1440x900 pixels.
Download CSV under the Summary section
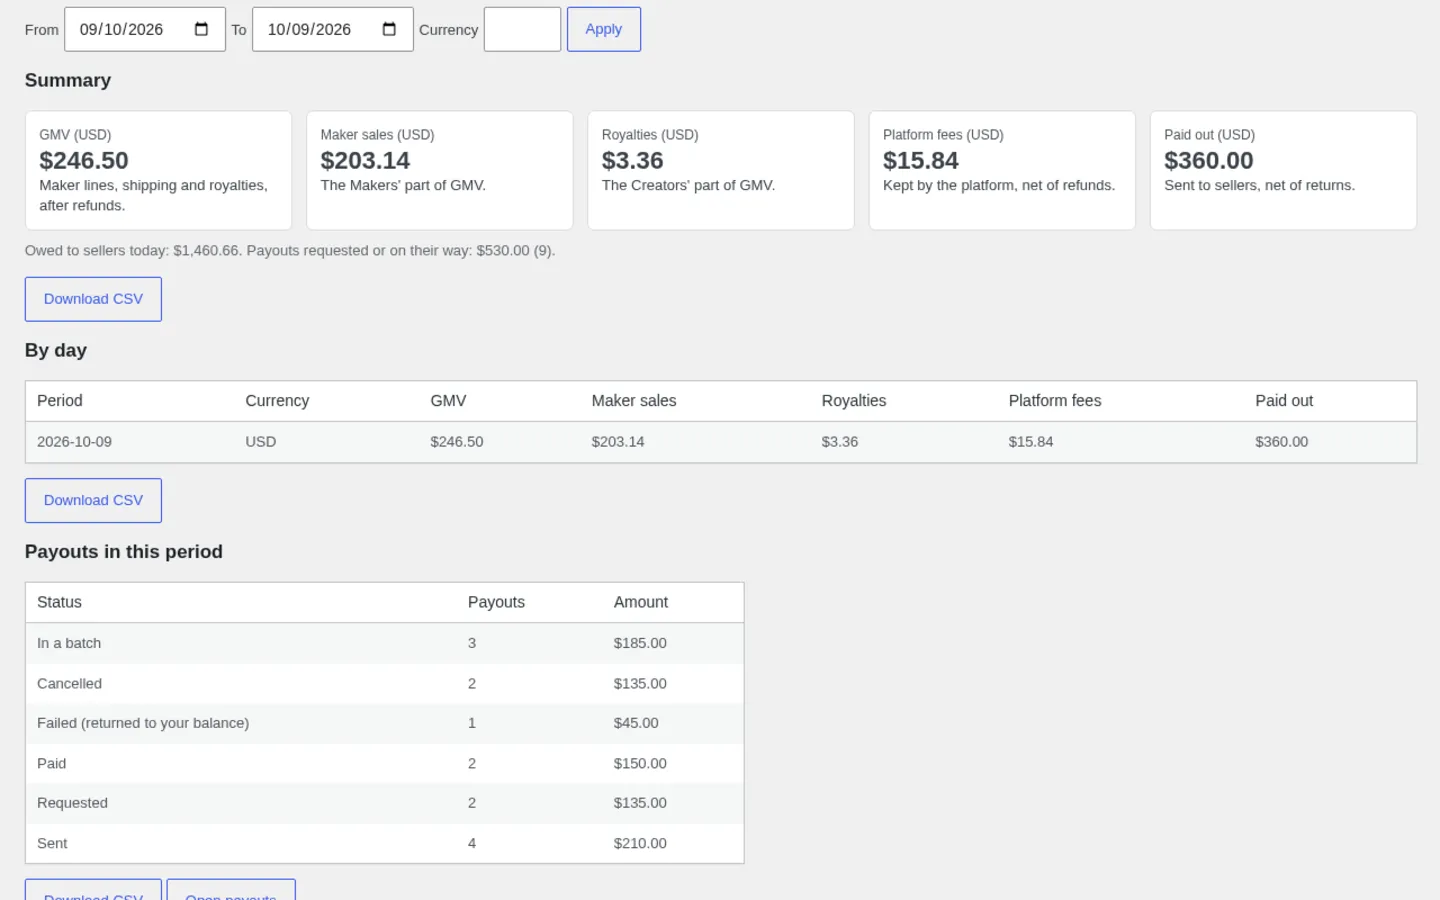(93, 299)
